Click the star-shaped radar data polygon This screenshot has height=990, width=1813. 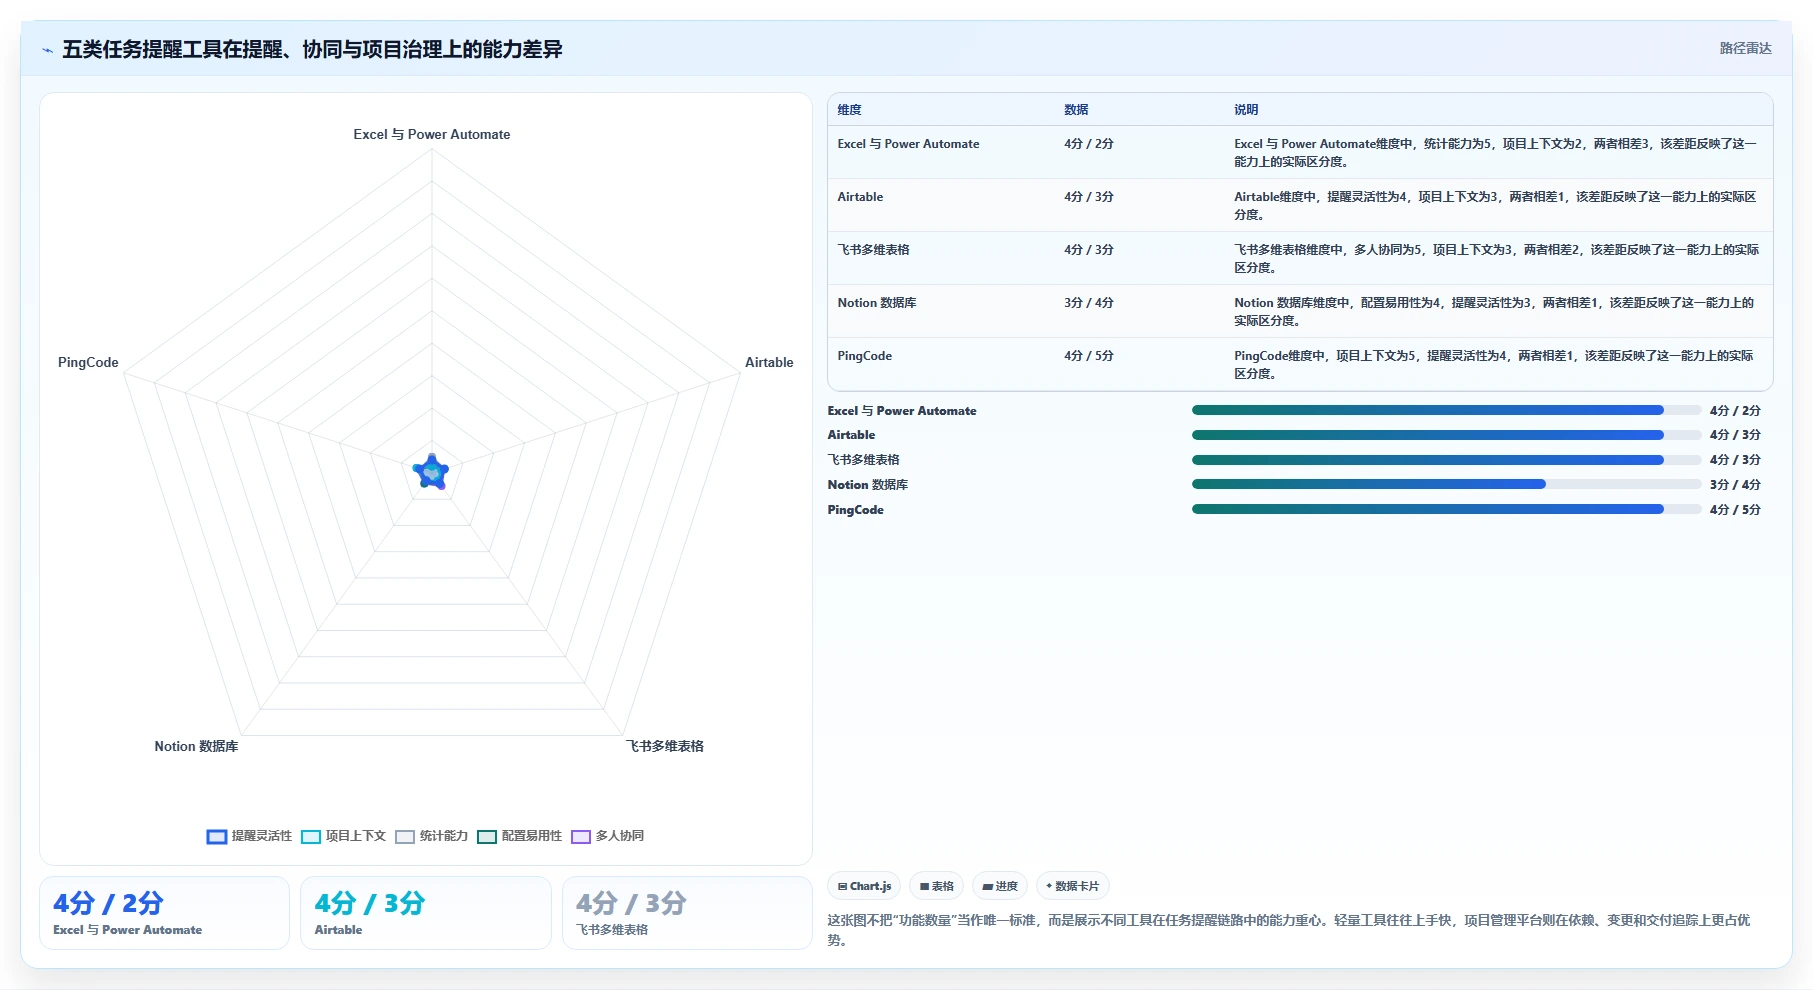[x=431, y=472]
